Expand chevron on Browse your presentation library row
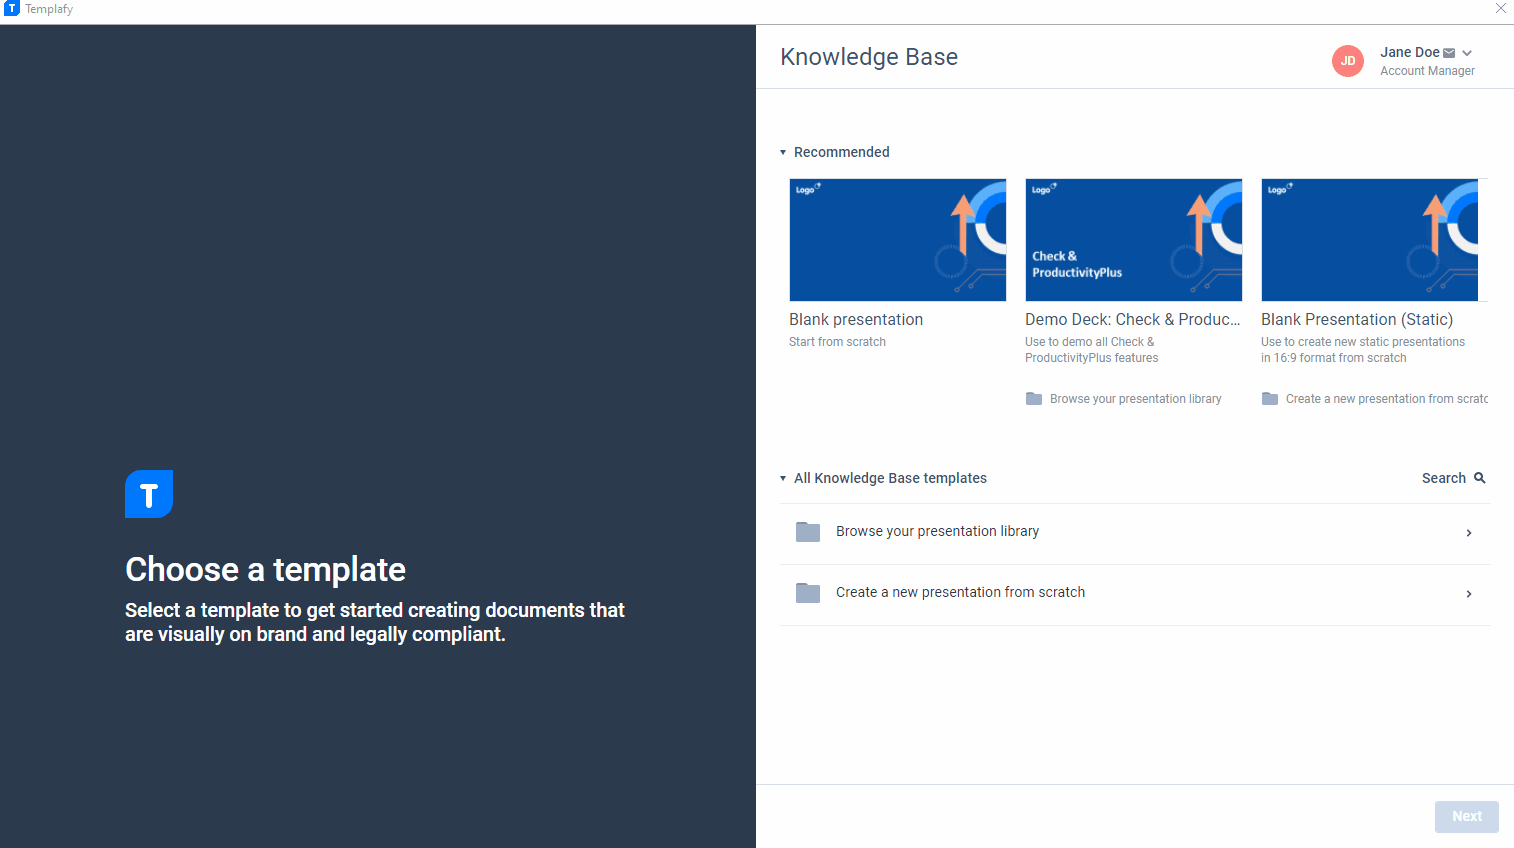Image resolution: width=1514 pixels, height=848 pixels. 1469,533
